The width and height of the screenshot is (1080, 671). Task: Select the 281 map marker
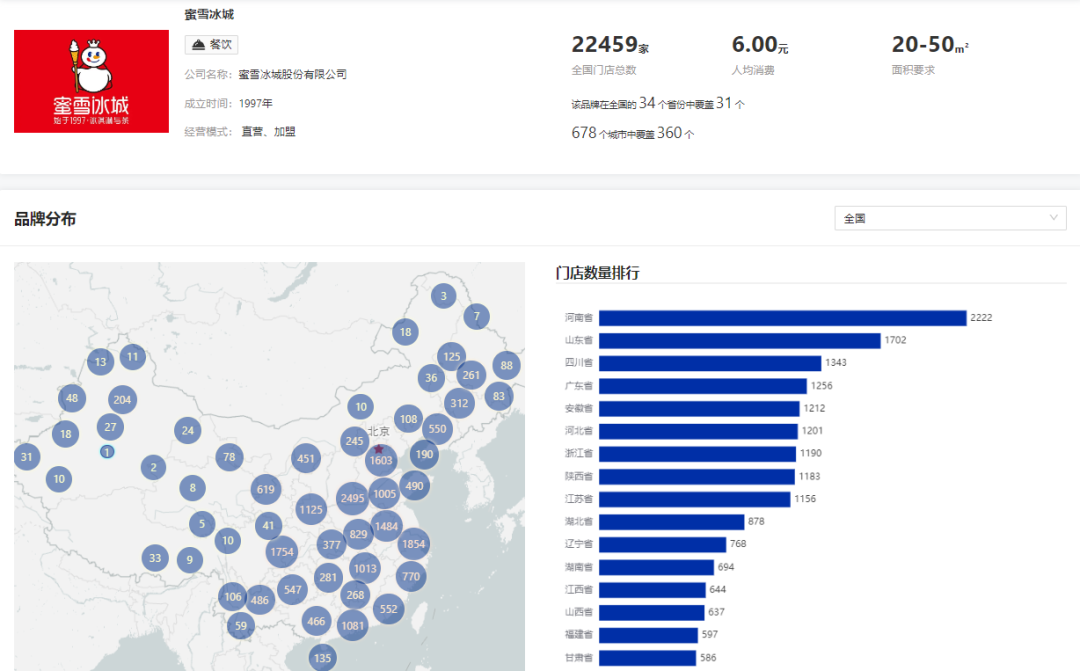(328, 577)
